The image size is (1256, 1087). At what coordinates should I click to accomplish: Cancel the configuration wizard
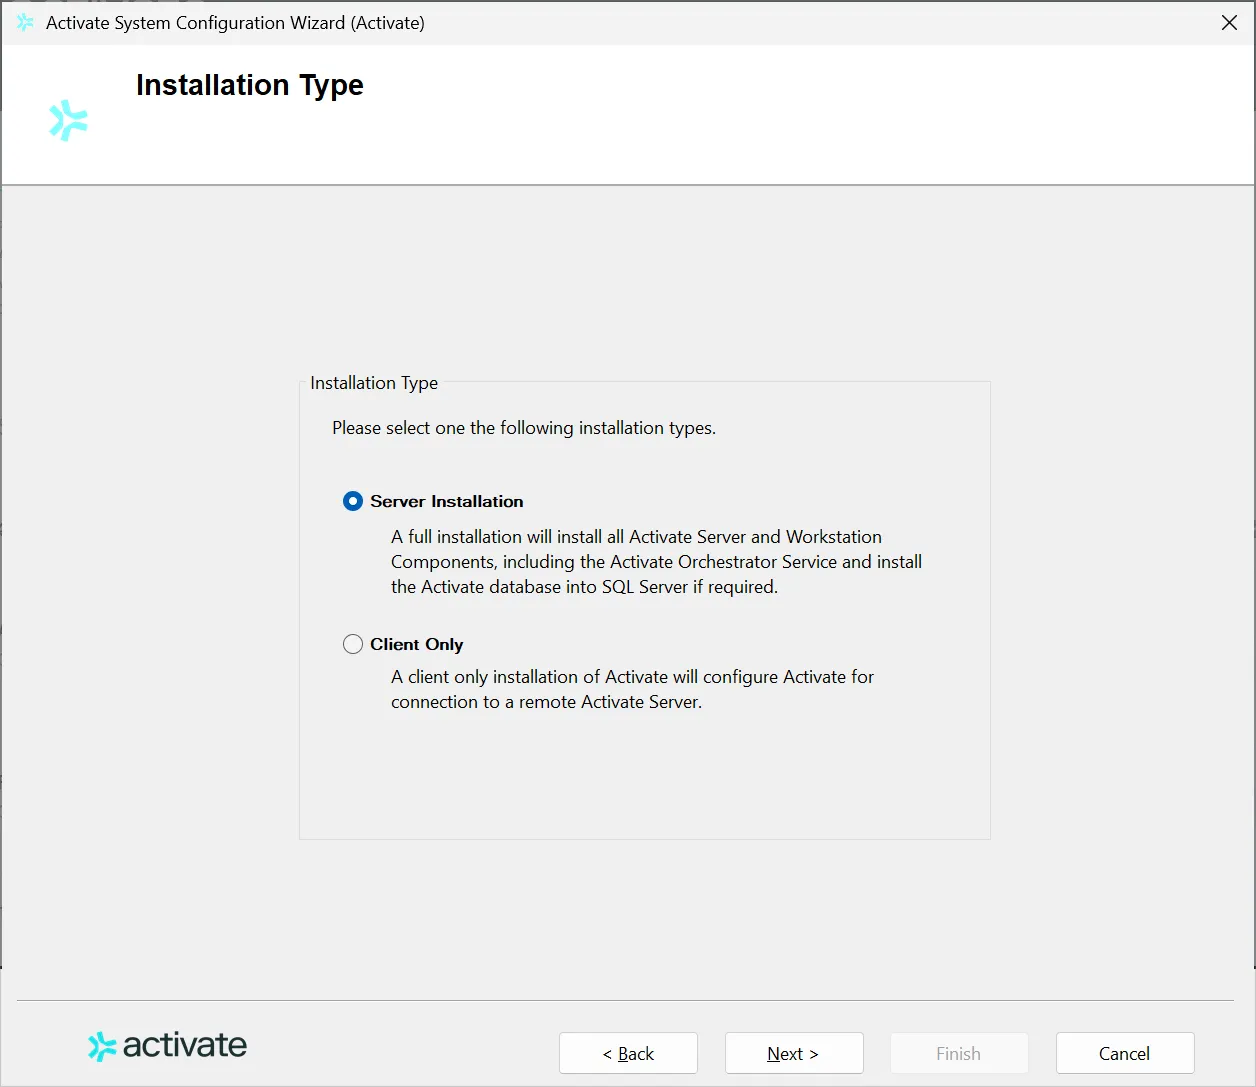tap(1125, 1053)
